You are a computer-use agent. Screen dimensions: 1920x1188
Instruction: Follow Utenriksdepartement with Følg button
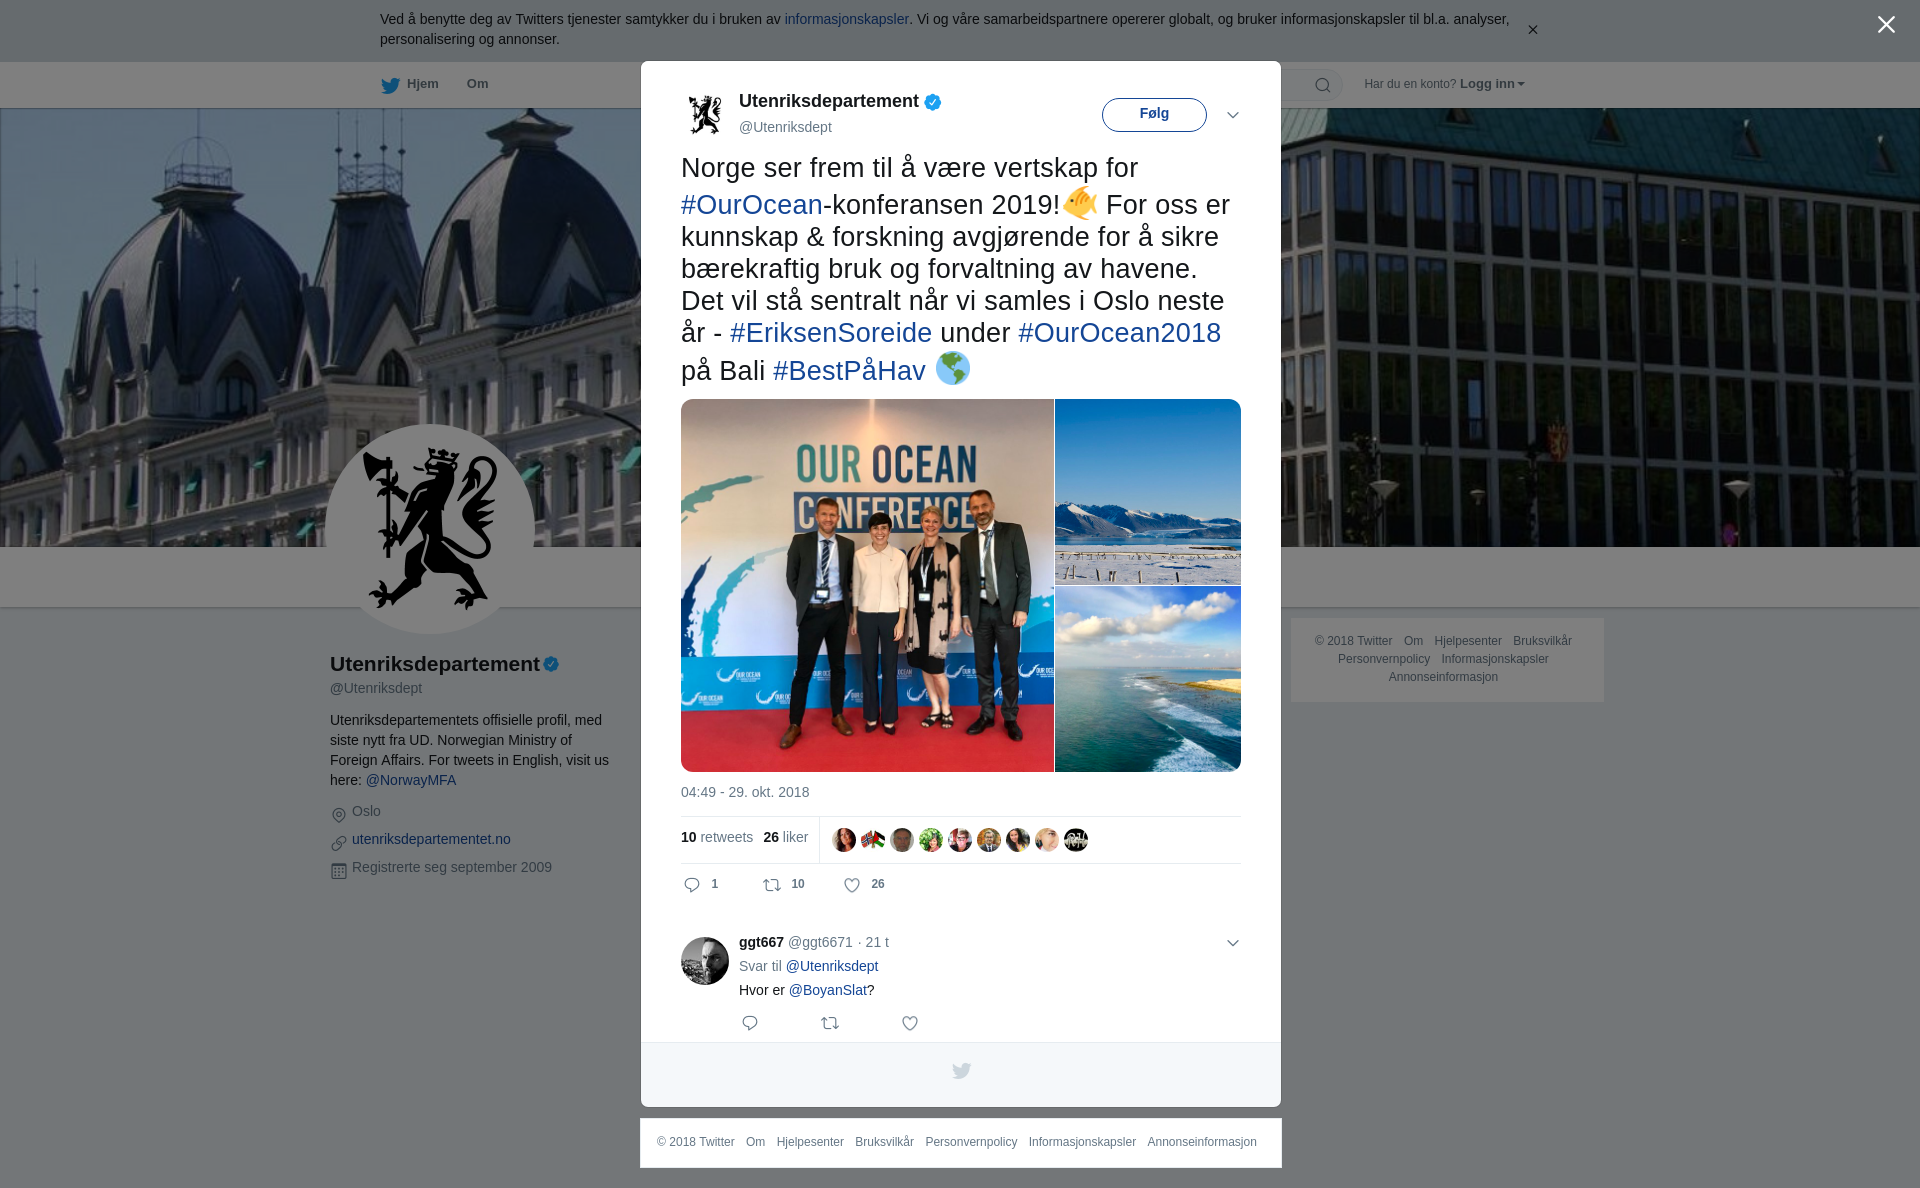tap(1154, 114)
